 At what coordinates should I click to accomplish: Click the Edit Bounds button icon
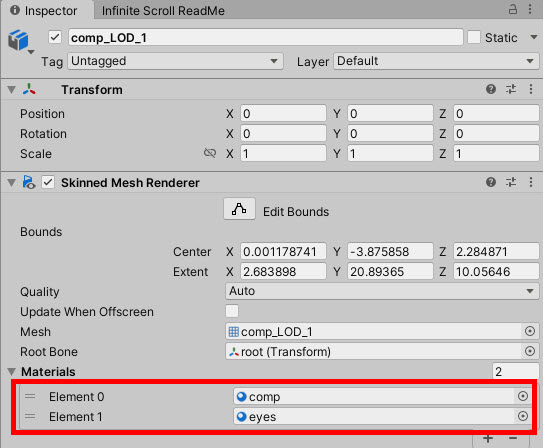click(x=239, y=209)
